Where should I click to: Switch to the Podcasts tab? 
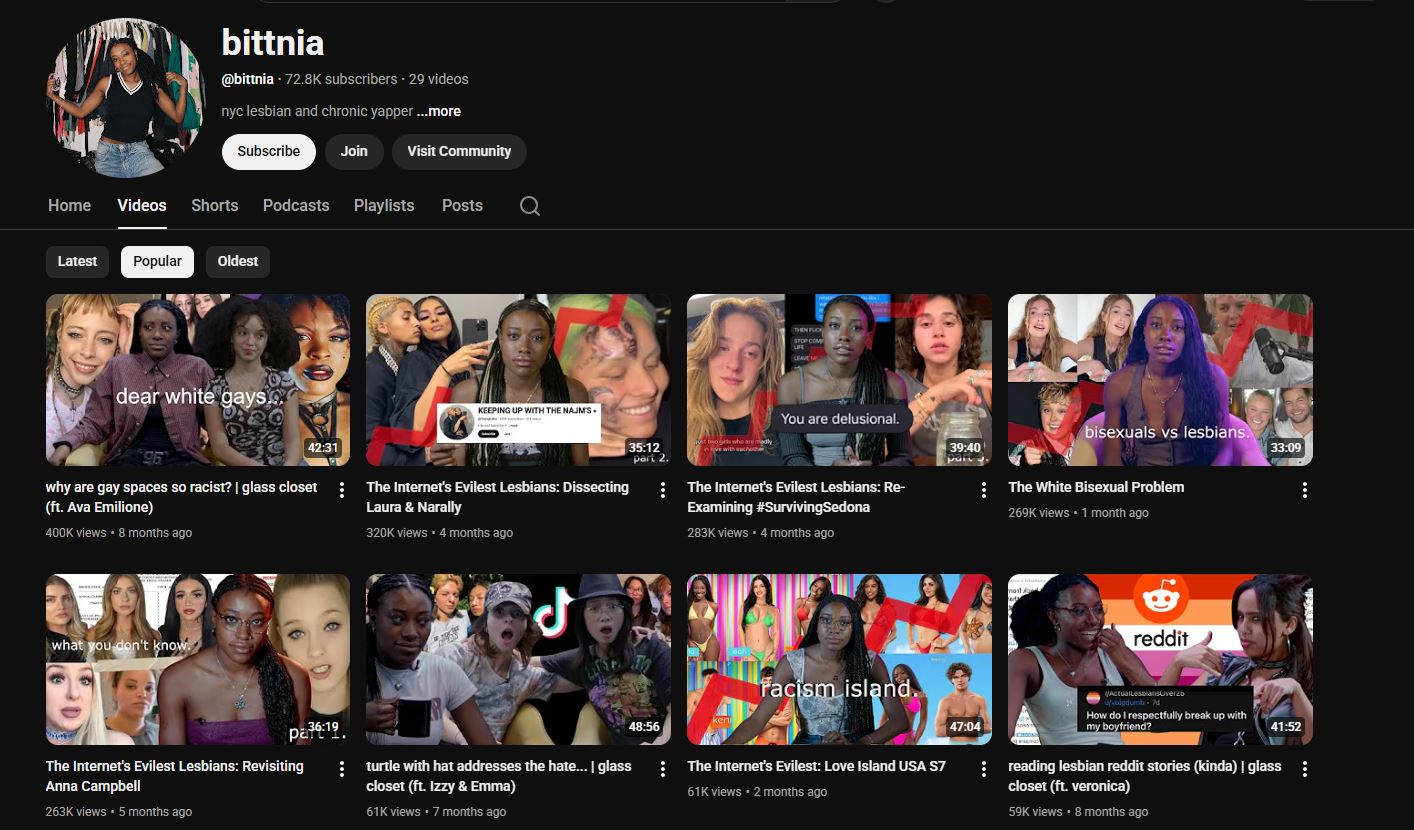[296, 205]
